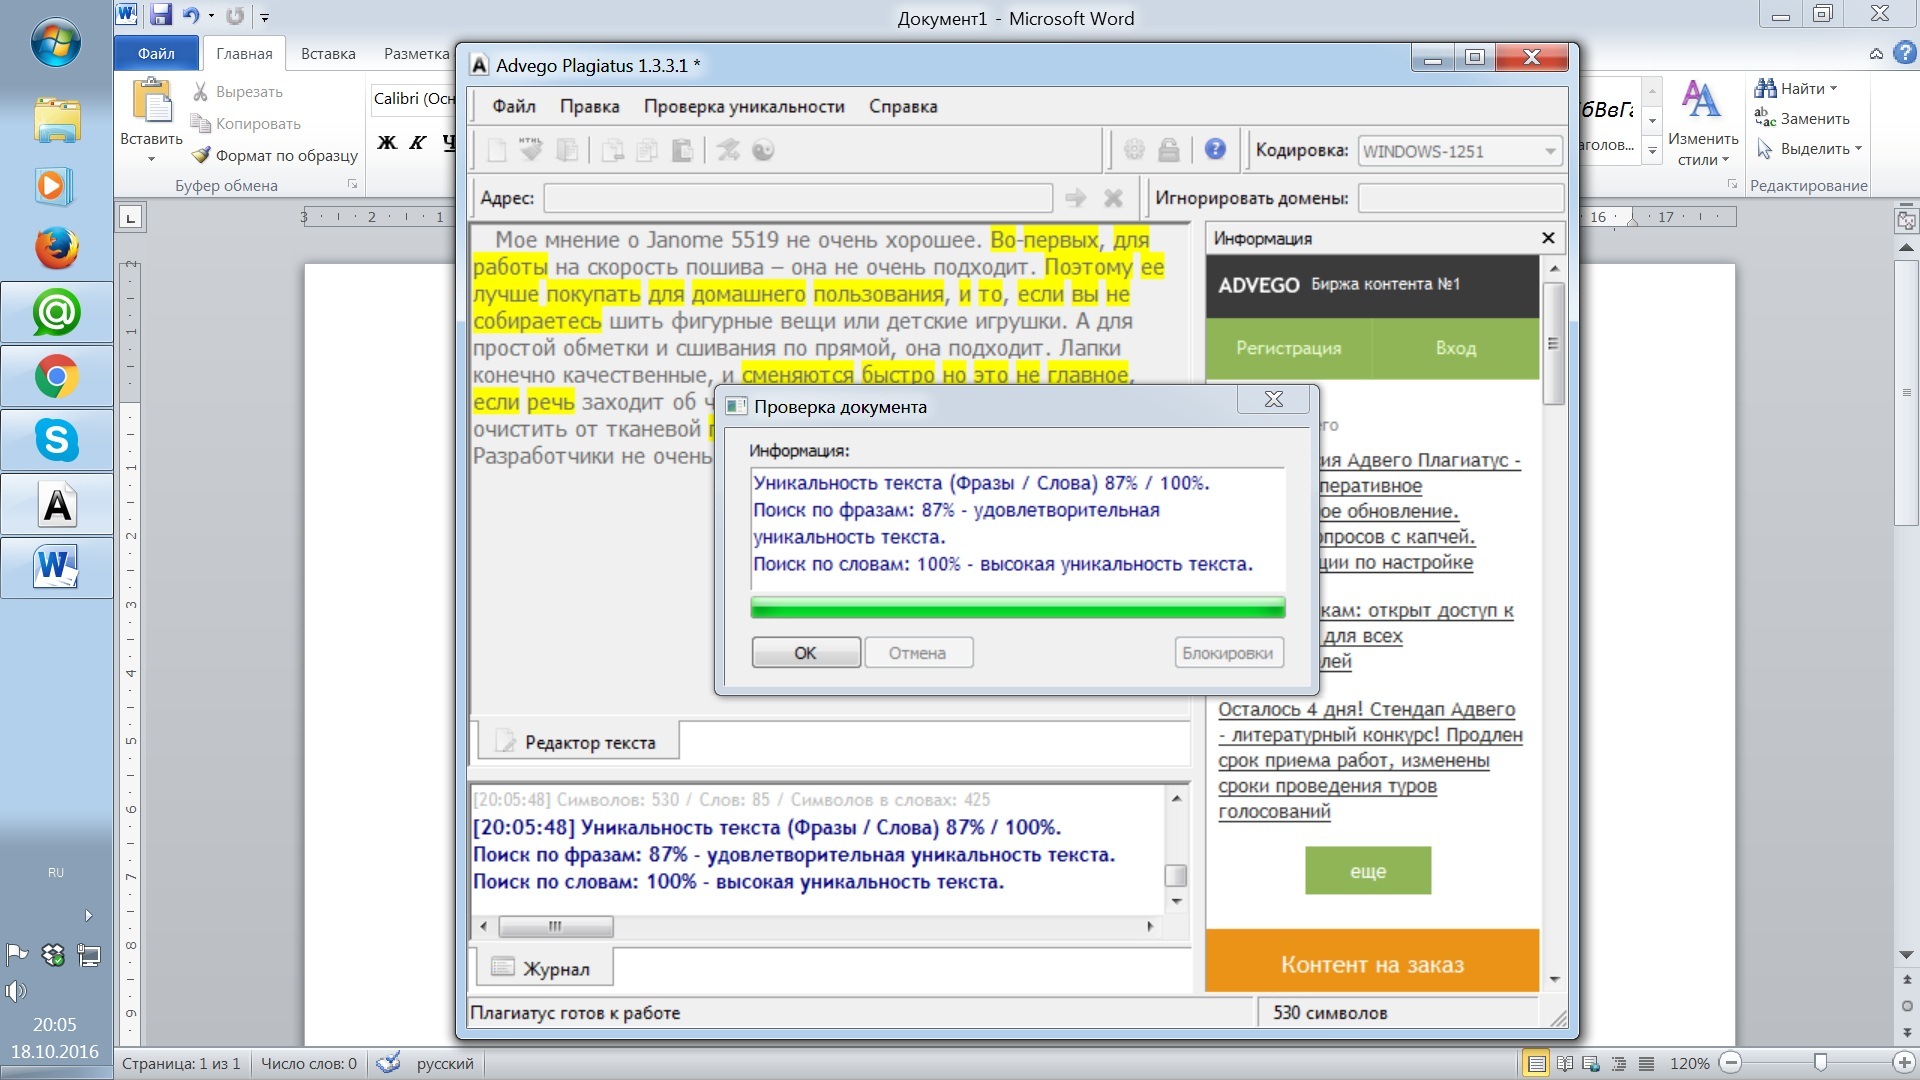Screen dimensions: 1920x1080
Task: Click the Word save icon in quick access
Action: pyautogui.click(x=161, y=15)
